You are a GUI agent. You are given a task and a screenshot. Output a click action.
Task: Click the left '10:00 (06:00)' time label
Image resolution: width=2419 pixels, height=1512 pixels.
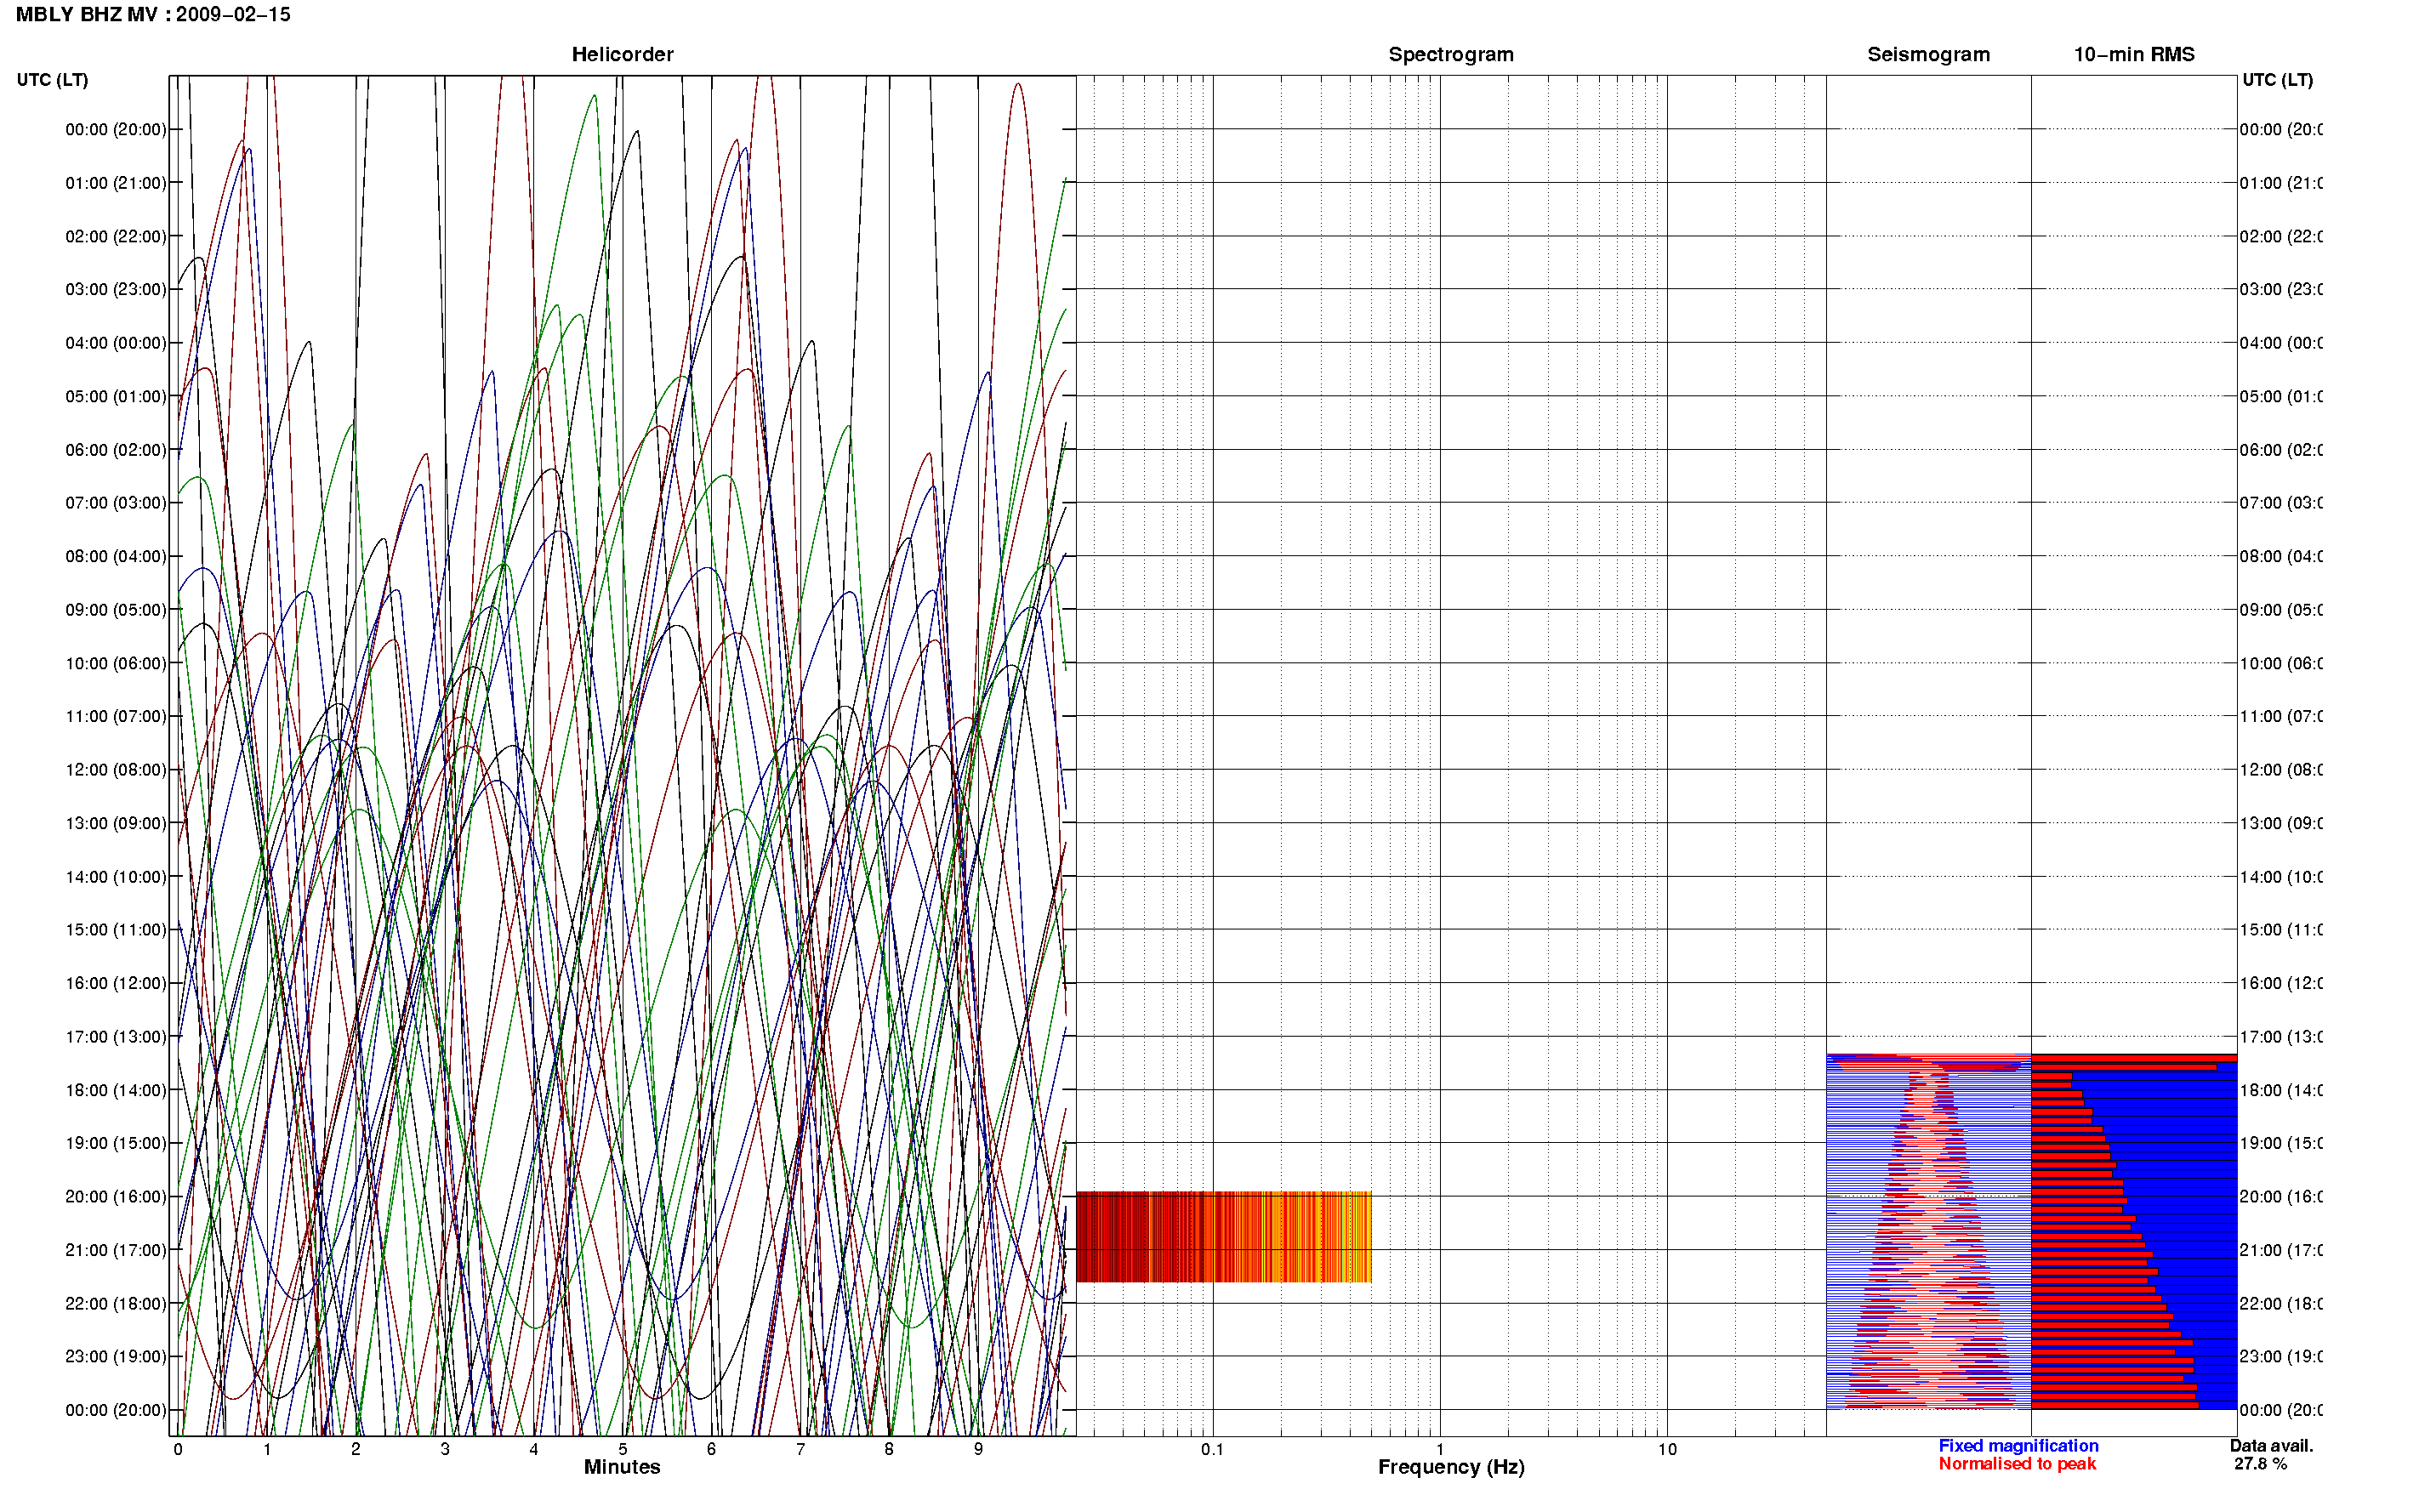pos(116,663)
